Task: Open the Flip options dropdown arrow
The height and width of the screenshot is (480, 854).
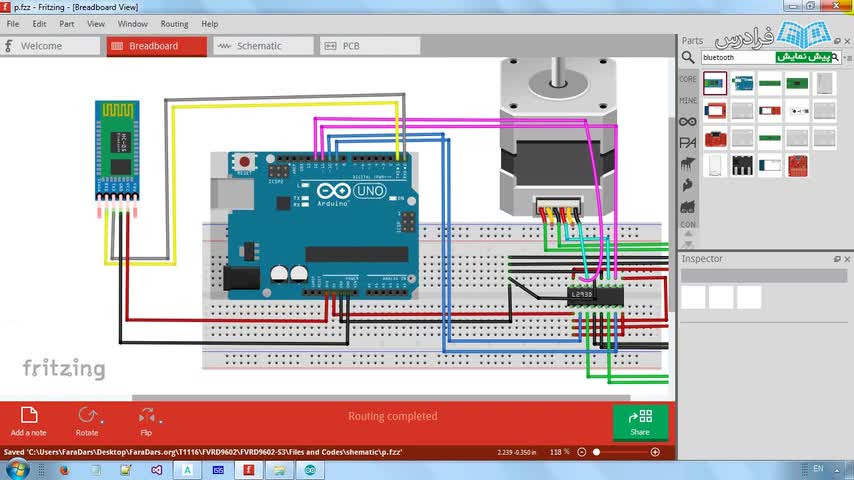Action: pyautogui.click(x=161, y=422)
